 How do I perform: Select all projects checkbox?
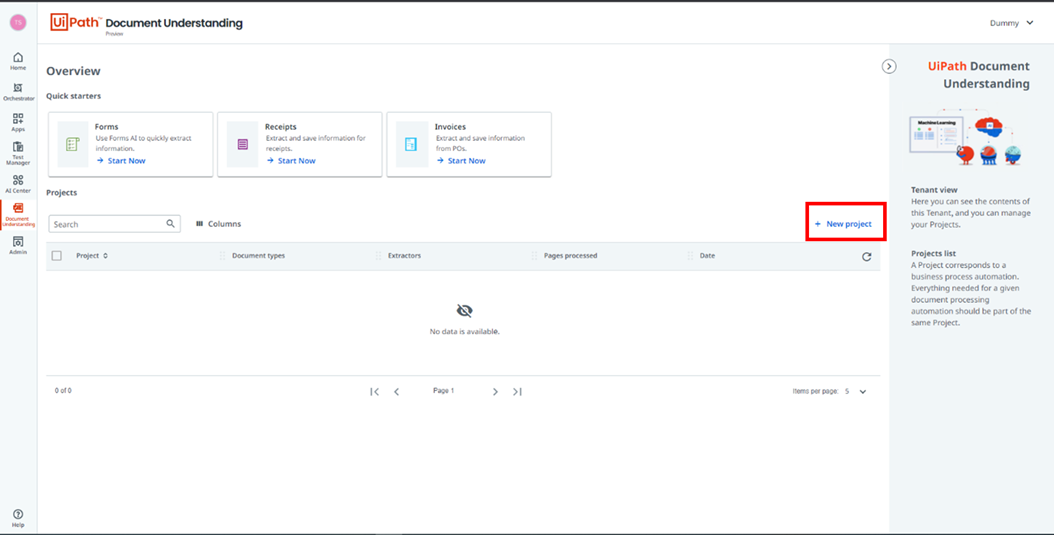tap(56, 255)
